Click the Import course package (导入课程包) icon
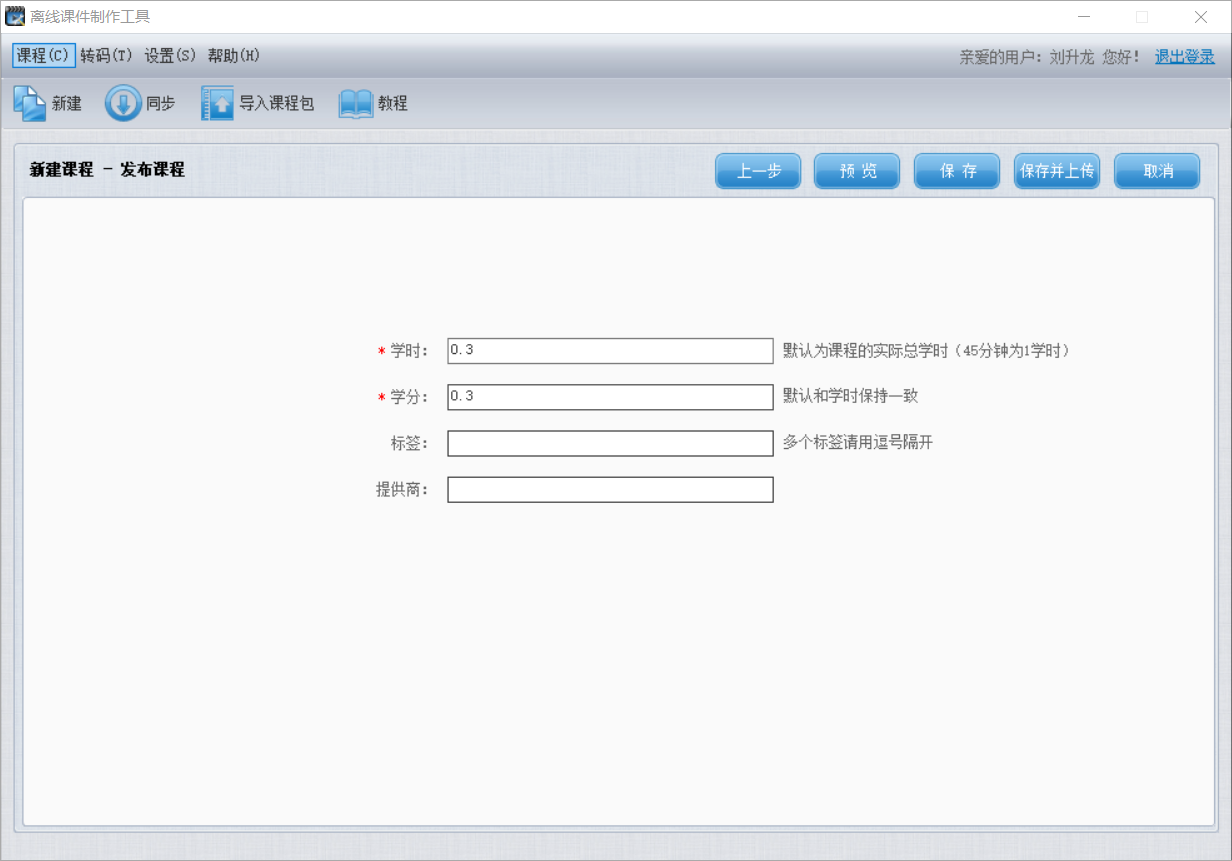The image size is (1232, 861). pos(217,103)
